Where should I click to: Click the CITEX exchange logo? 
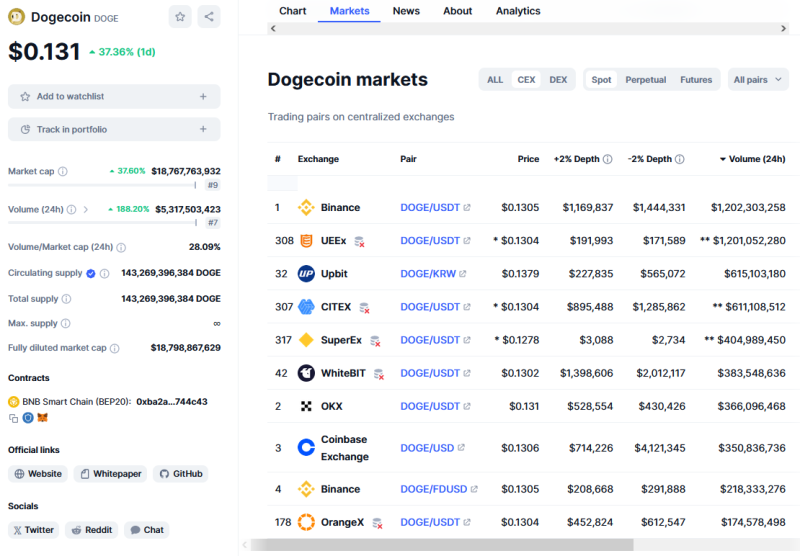[x=306, y=307]
